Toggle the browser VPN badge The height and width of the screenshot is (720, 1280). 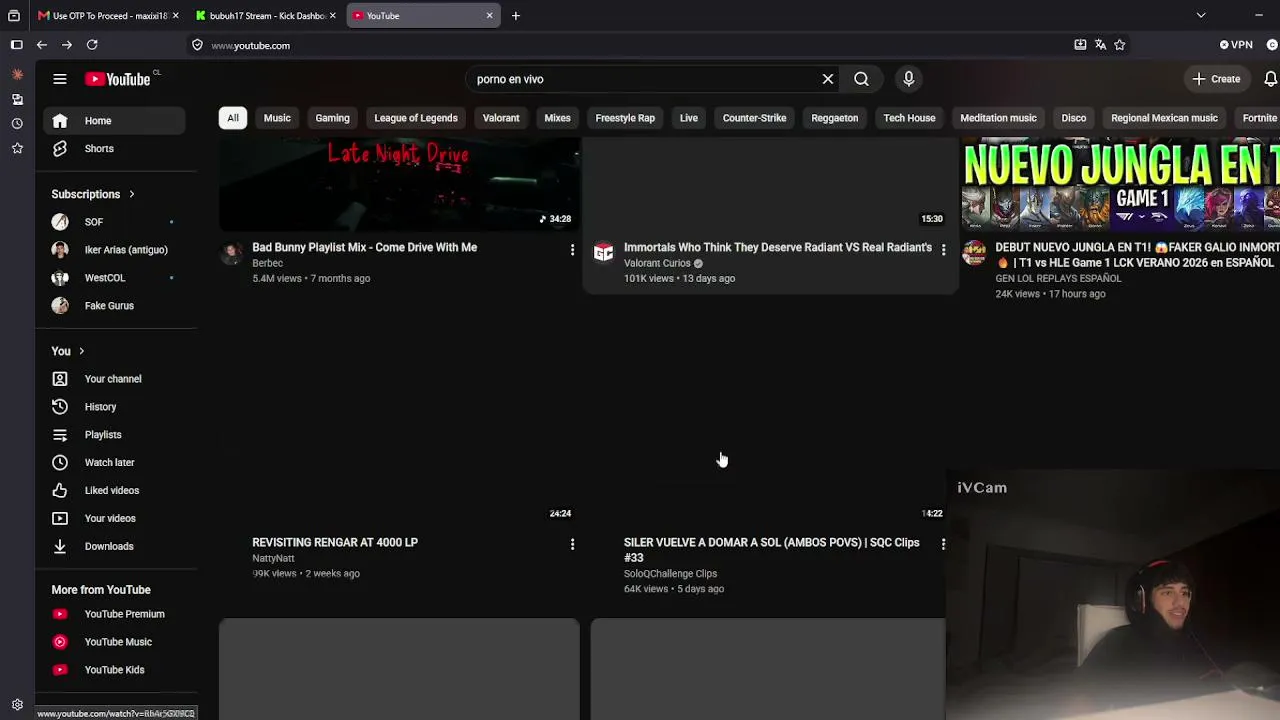click(1237, 45)
